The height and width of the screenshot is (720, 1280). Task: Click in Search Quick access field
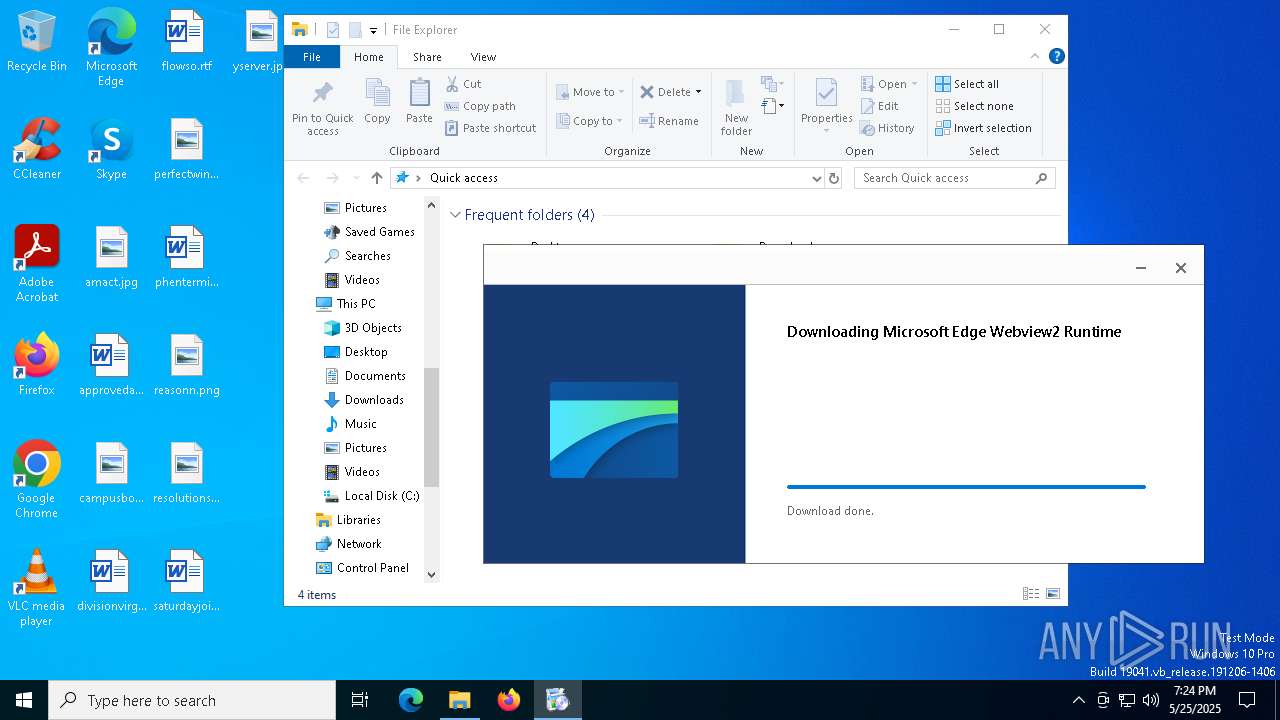946,178
